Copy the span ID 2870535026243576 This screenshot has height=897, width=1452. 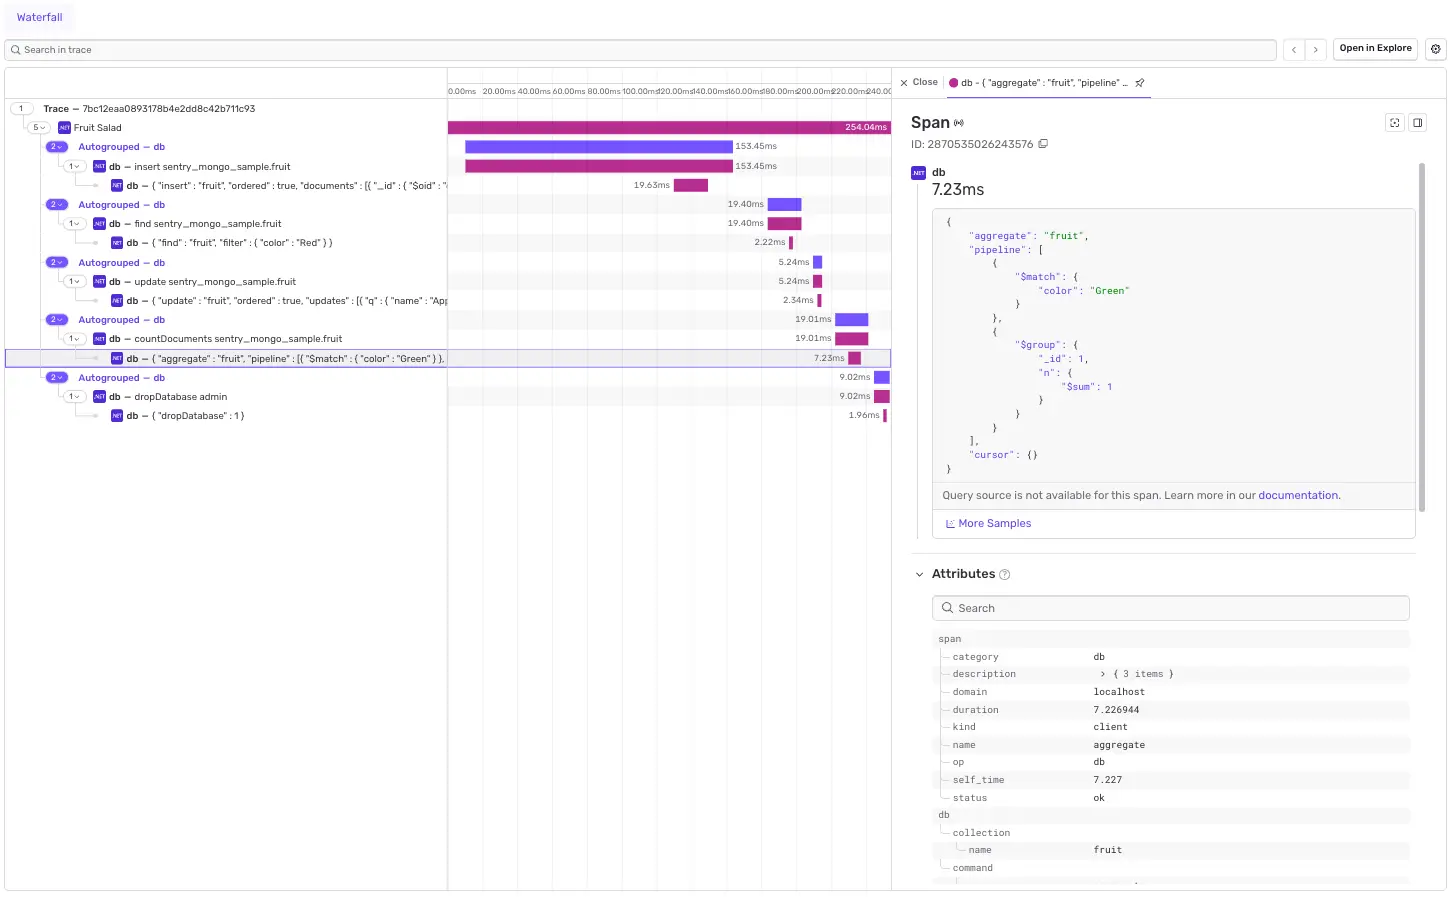click(1043, 144)
